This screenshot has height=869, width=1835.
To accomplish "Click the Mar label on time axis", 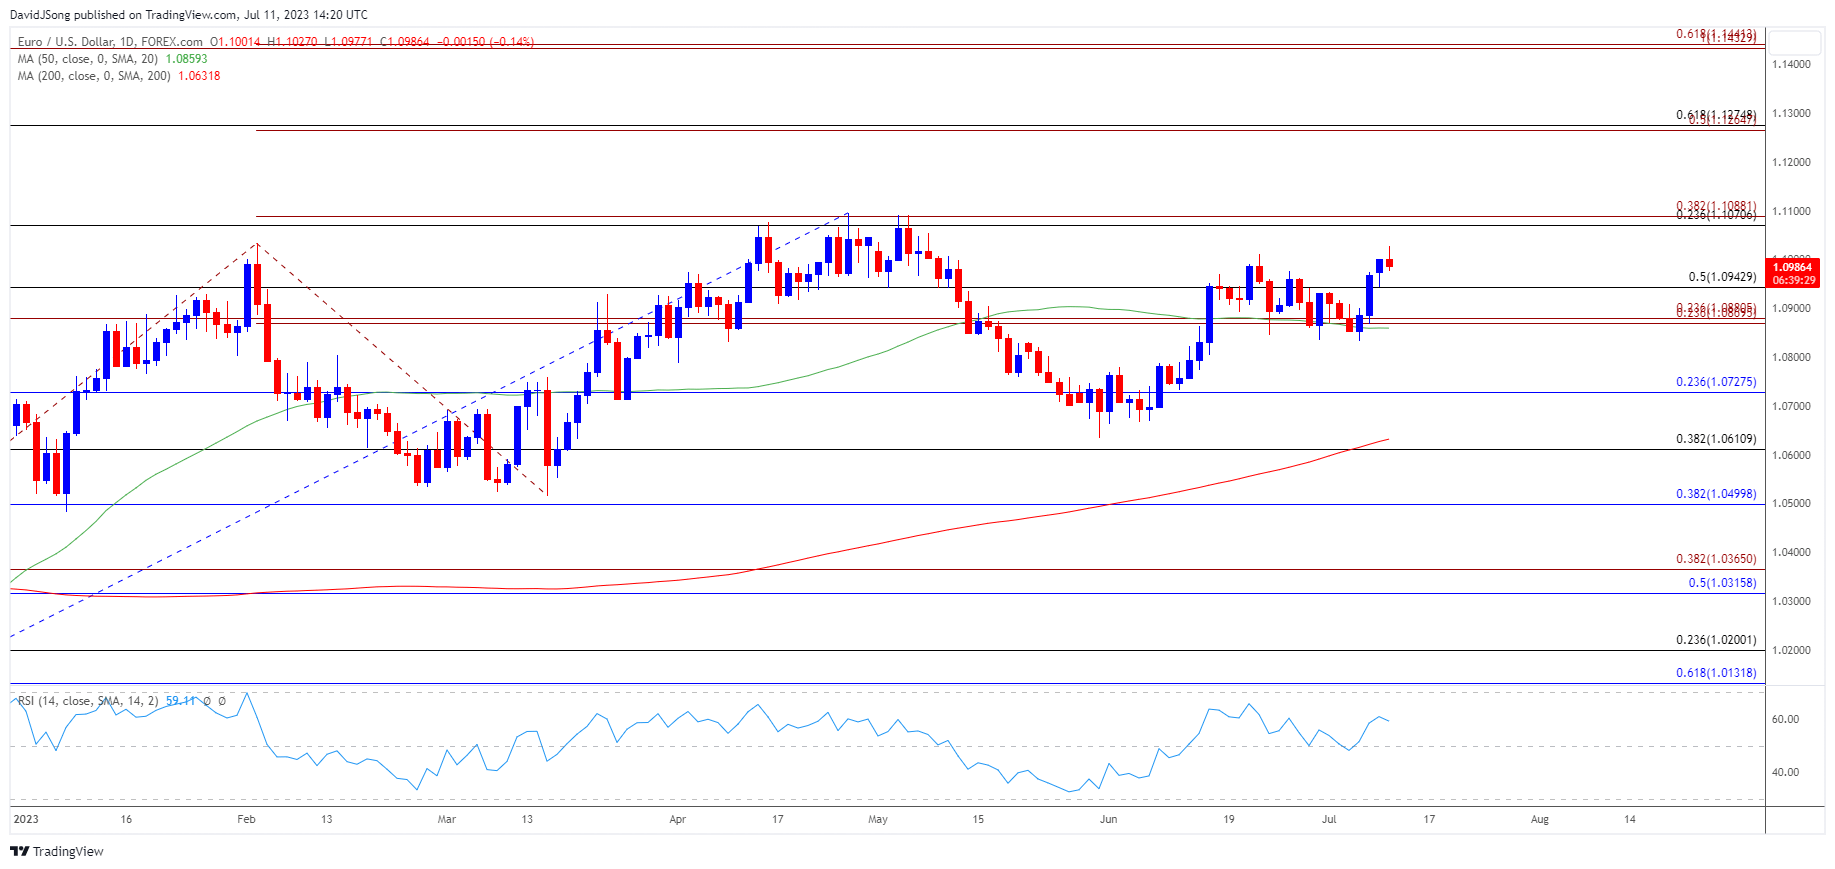I will pos(447,819).
